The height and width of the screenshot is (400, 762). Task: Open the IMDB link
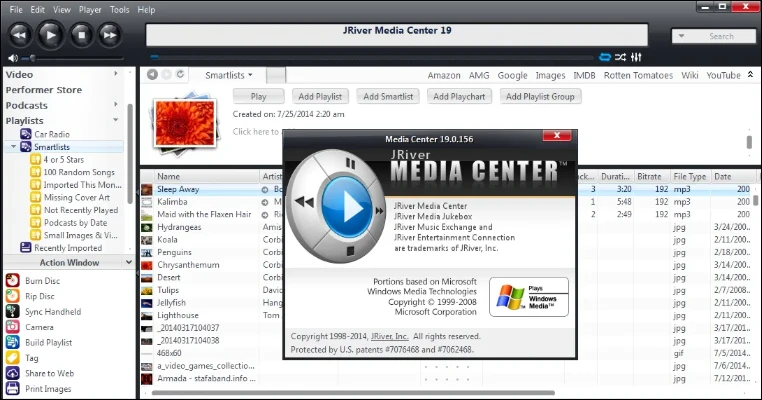click(584, 75)
